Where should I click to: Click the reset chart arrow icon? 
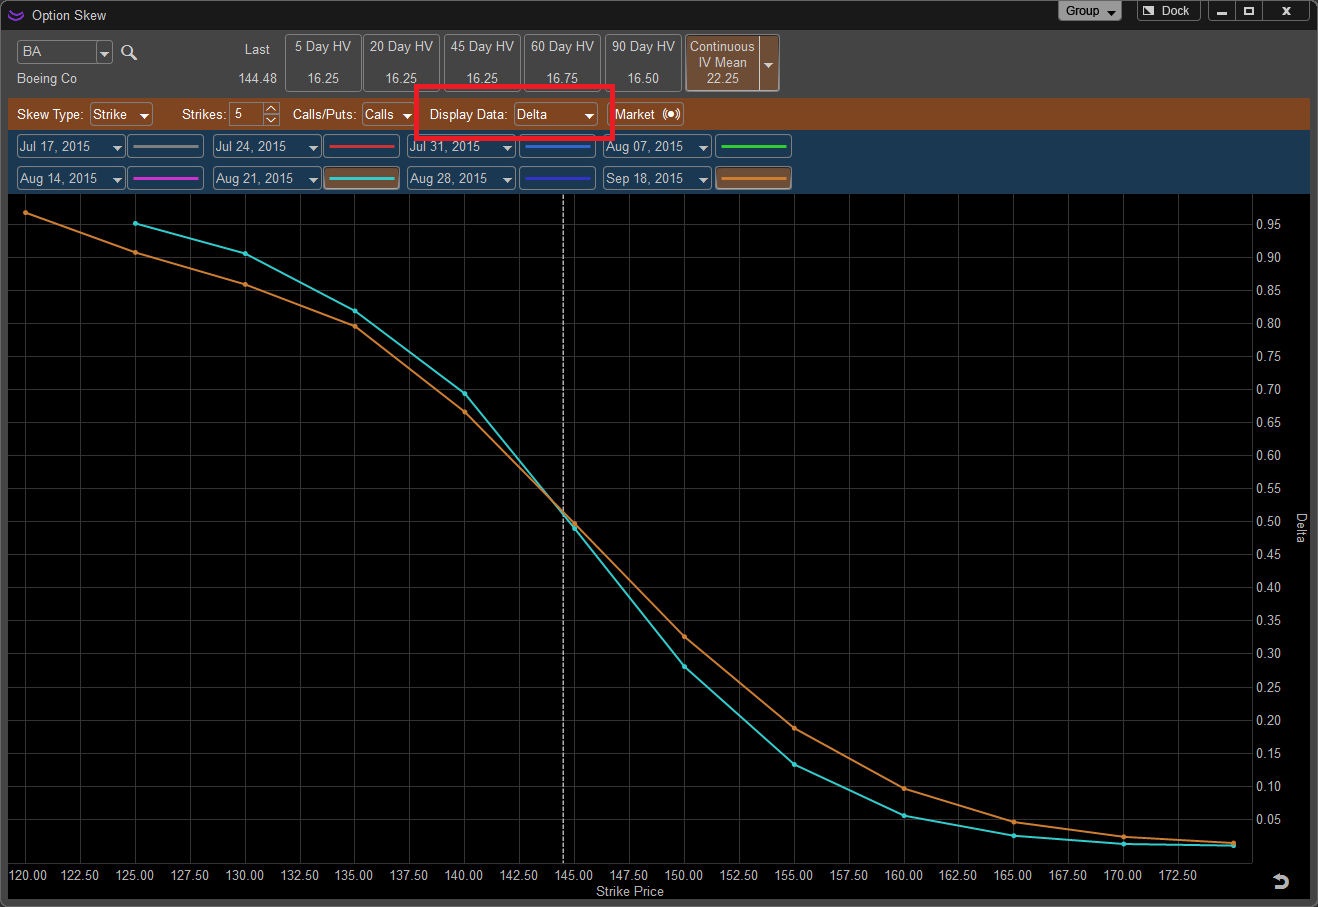coord(1280,881)
